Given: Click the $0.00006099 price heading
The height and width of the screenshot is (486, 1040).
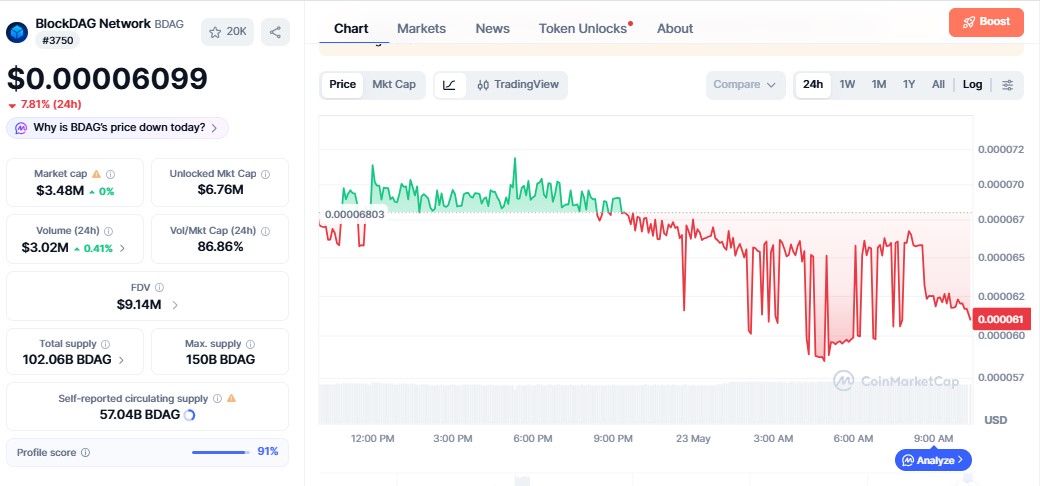Looking at the screenshot, I should pyautogui.click(x=107, y=78).
